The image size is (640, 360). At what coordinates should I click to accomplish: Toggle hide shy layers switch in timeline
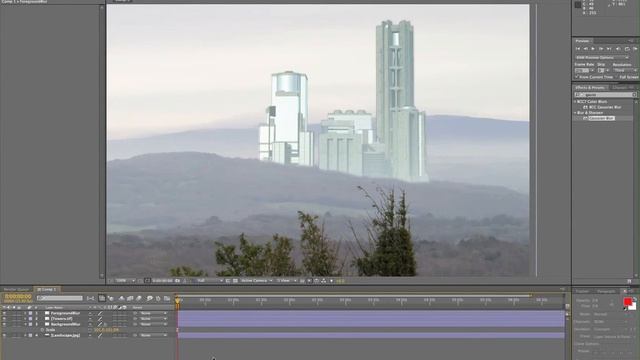(x=122, y=298)
